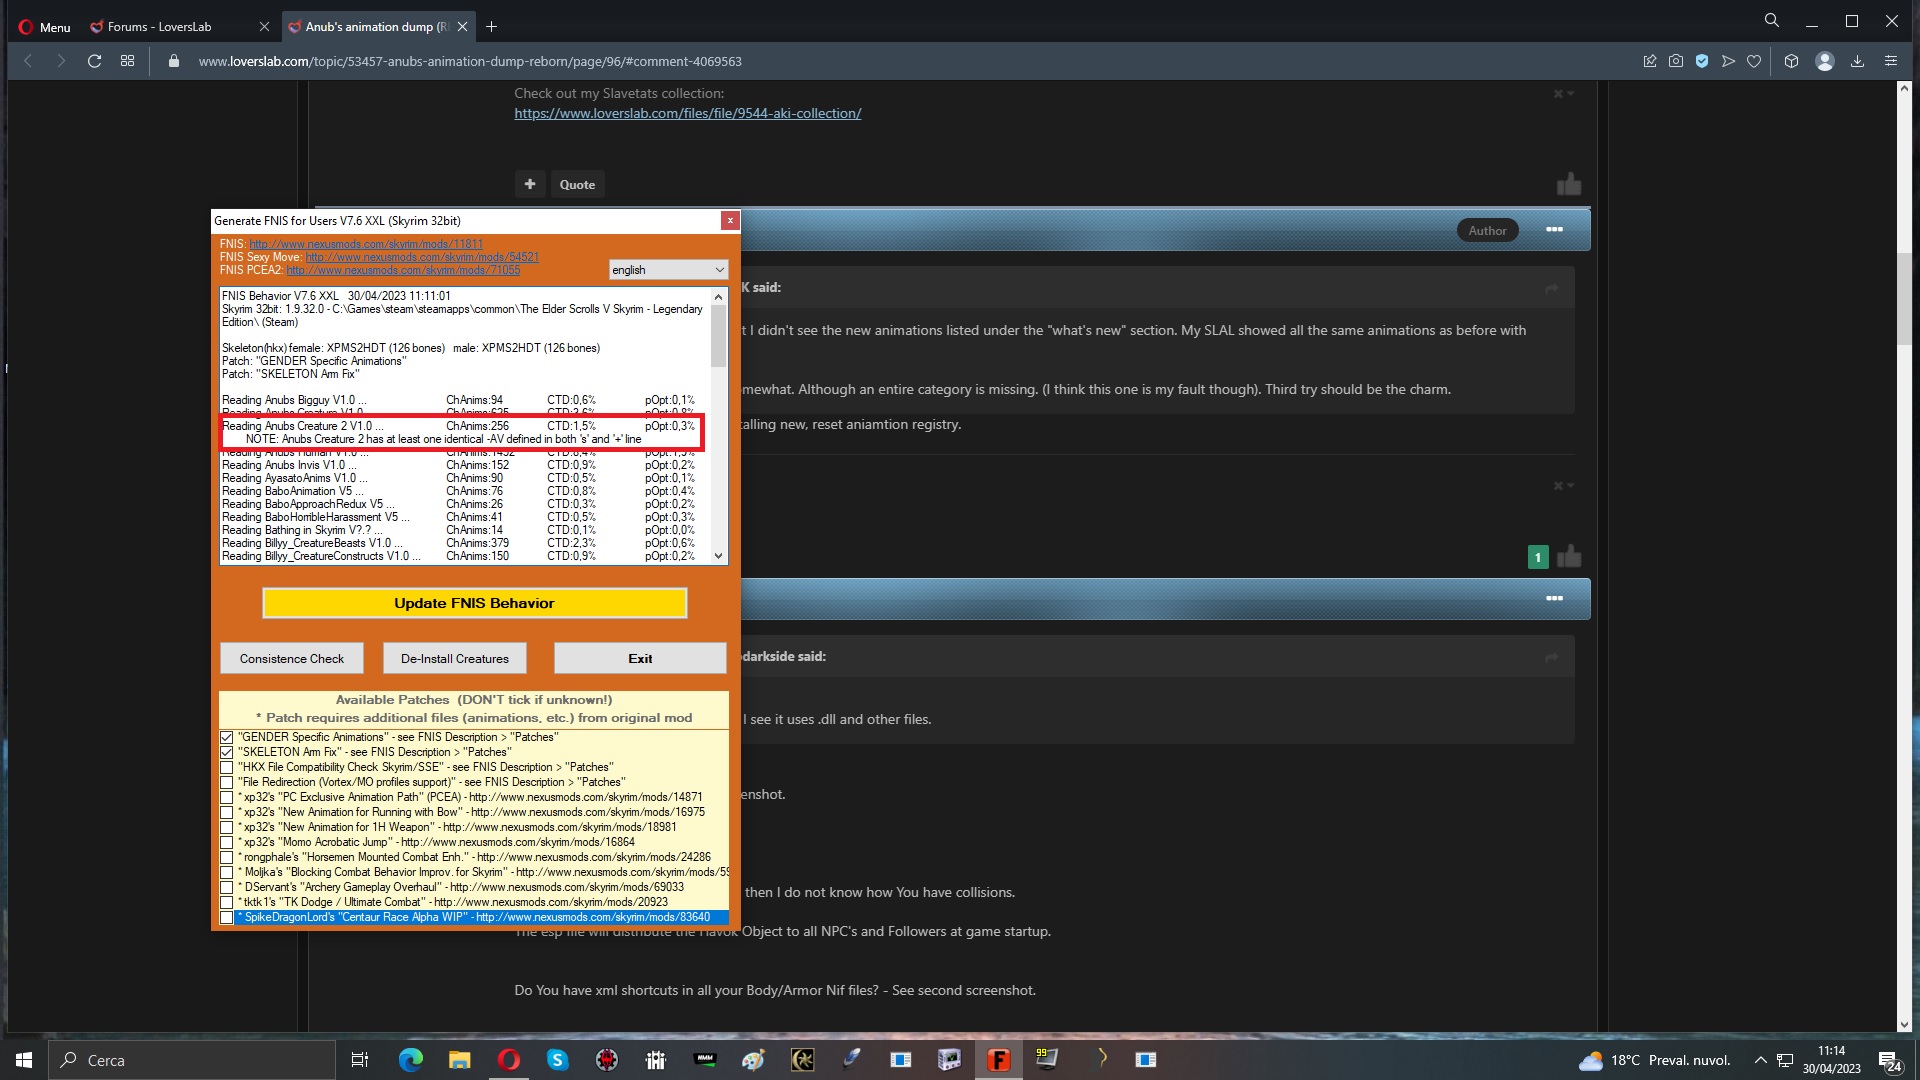The width and height of the screenshot is (1920, 1080).
Task: Open the taskbar clock showing 11:14
Action: pyautogui.click(x=1831, y=1060)
